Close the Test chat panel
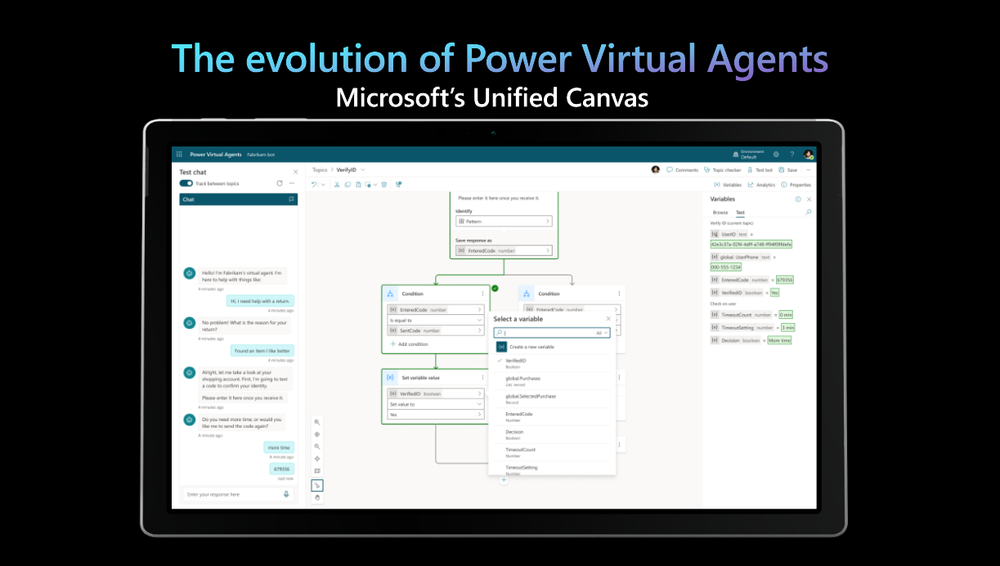 295,172
